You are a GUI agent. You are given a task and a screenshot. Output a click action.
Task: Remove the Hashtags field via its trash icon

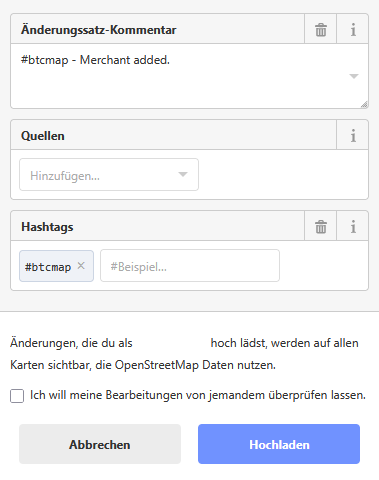tap(321, 226)
